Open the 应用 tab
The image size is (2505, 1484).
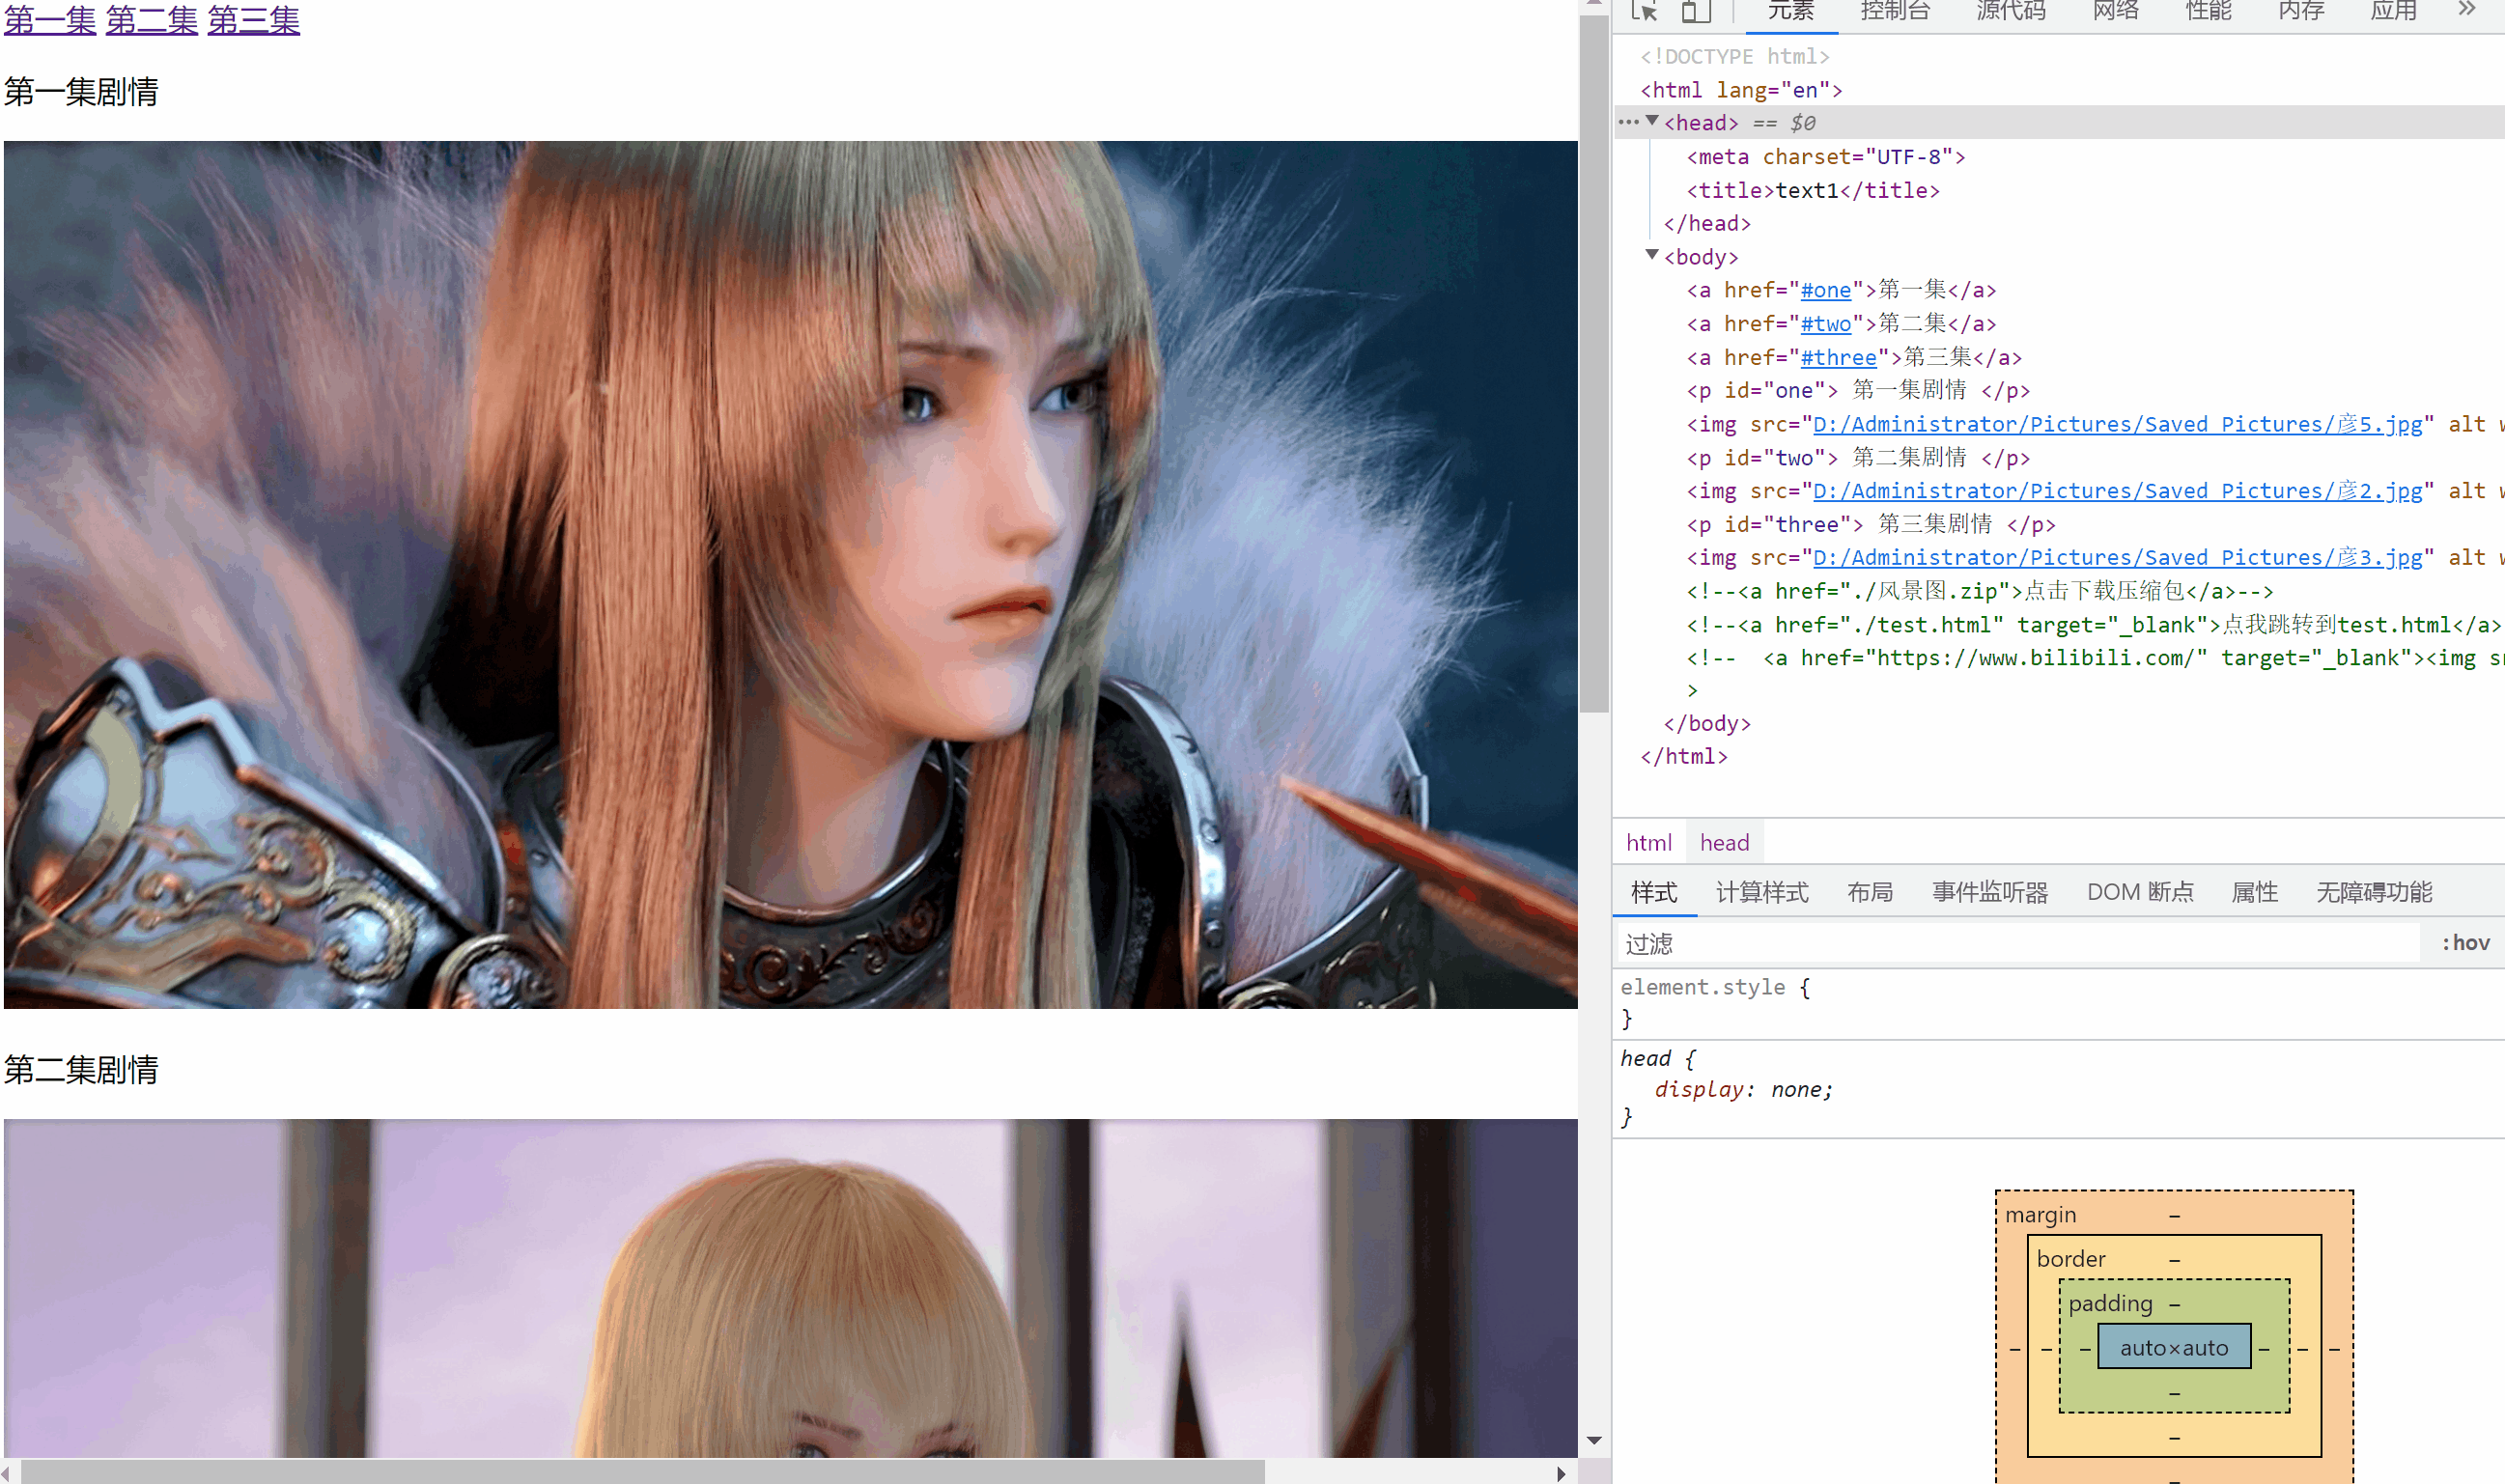point(2394,11)
